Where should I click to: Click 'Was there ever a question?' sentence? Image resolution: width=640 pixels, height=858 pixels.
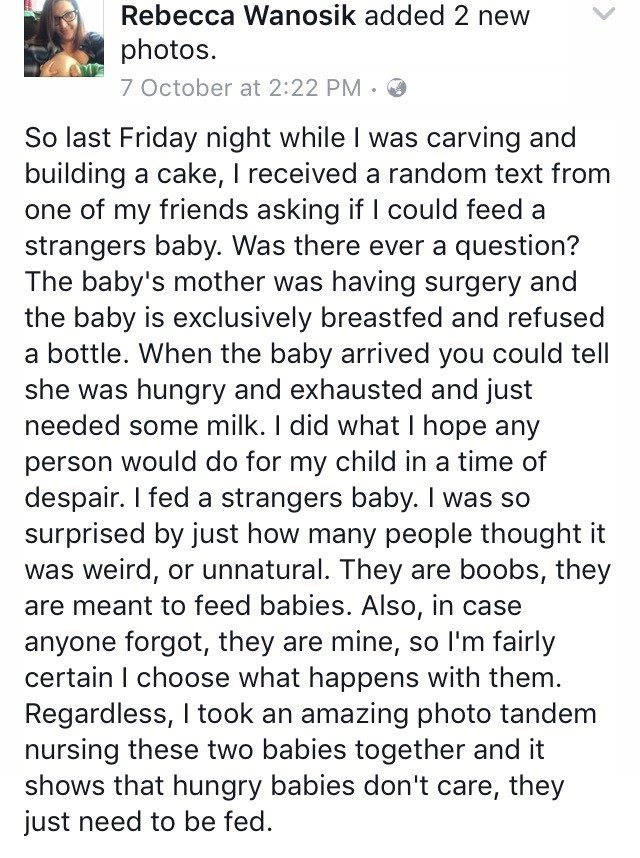(405, 246)
